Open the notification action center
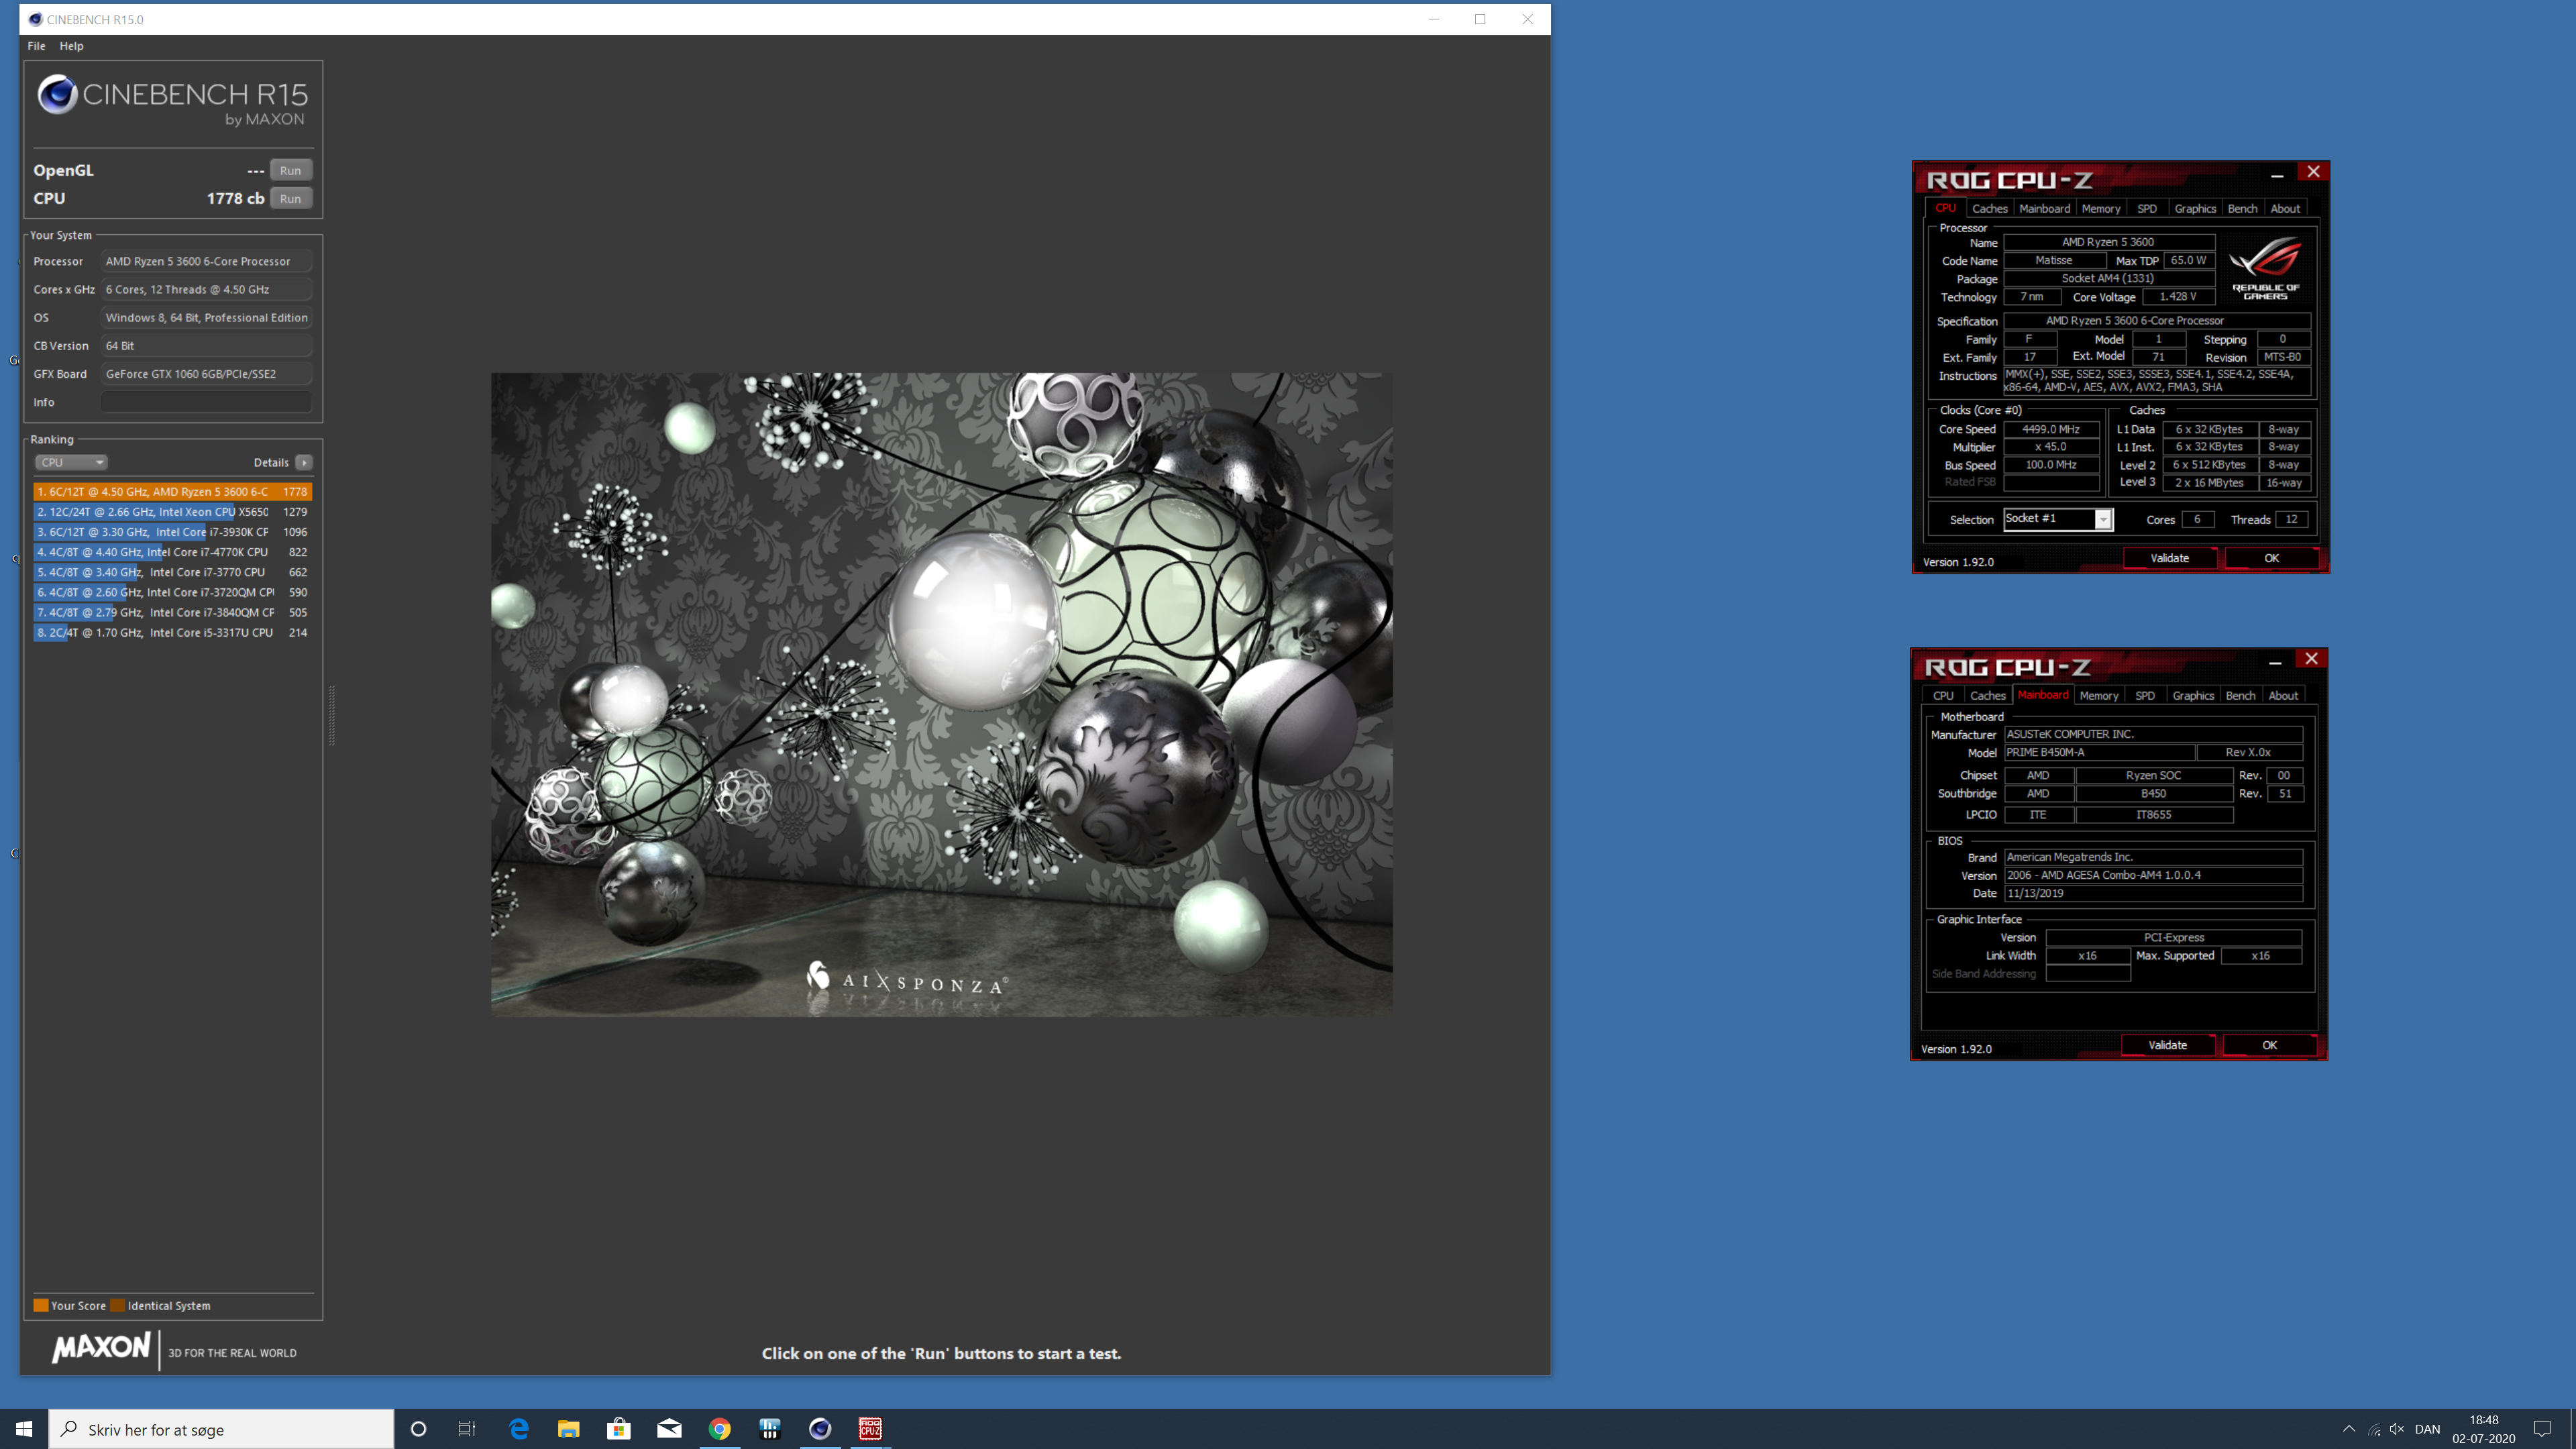 point(2543,1429)
